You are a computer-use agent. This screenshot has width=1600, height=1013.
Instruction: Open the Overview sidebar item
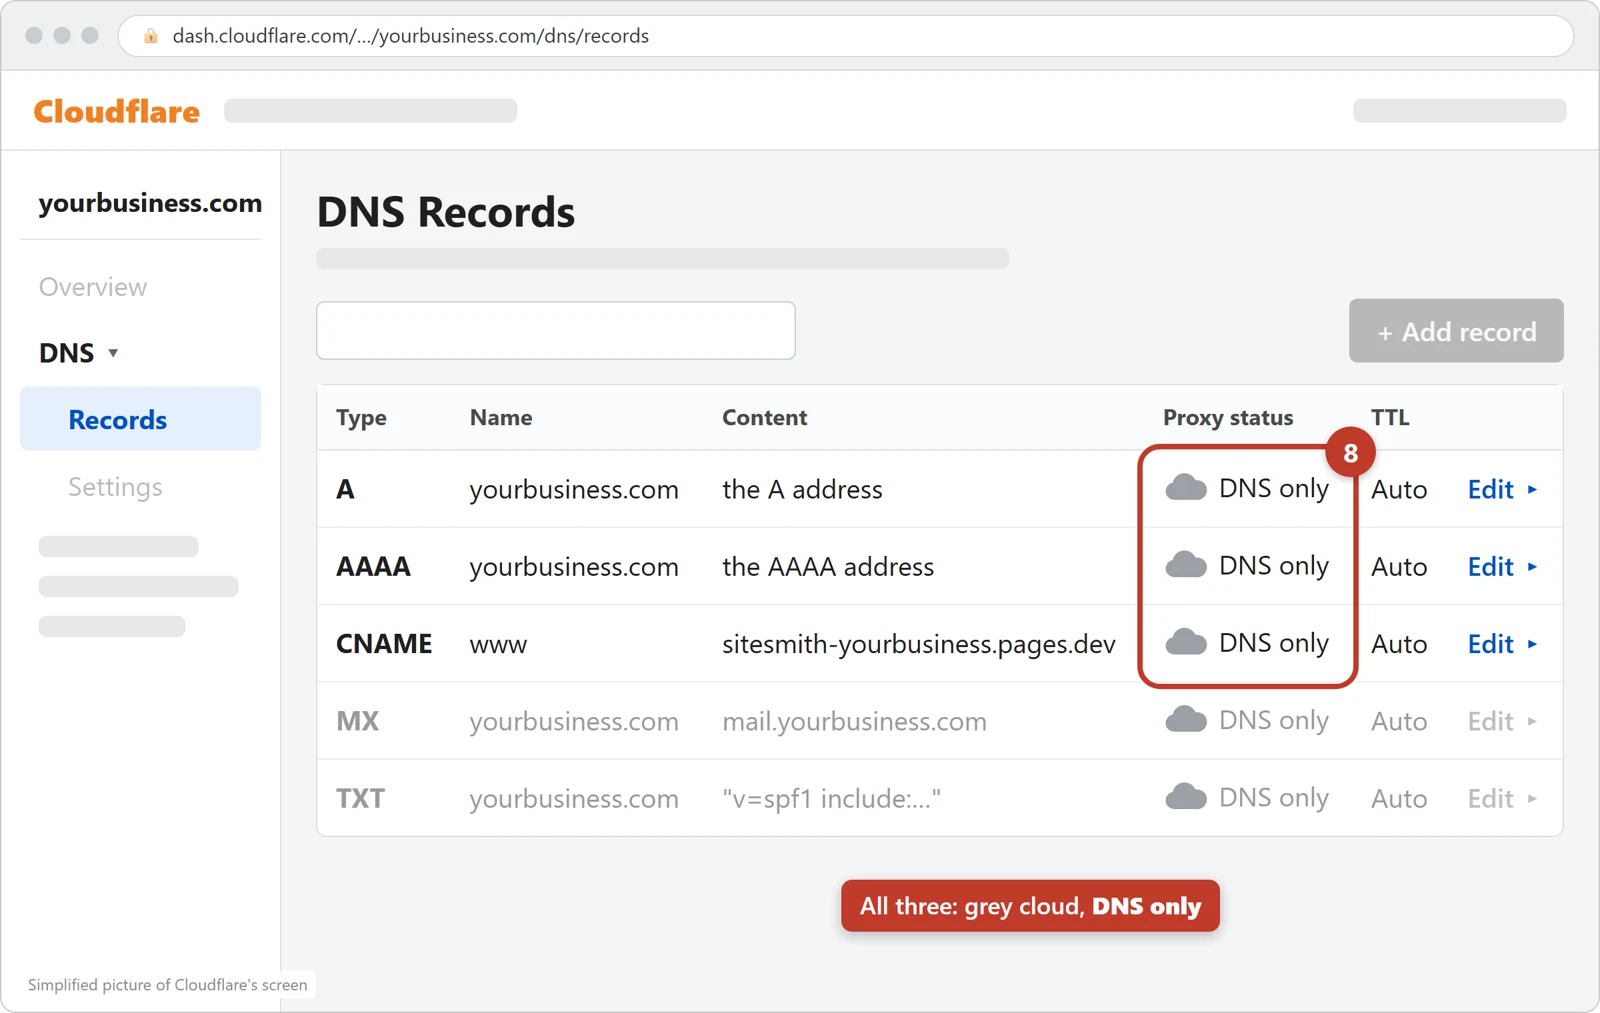click(93, 287)
